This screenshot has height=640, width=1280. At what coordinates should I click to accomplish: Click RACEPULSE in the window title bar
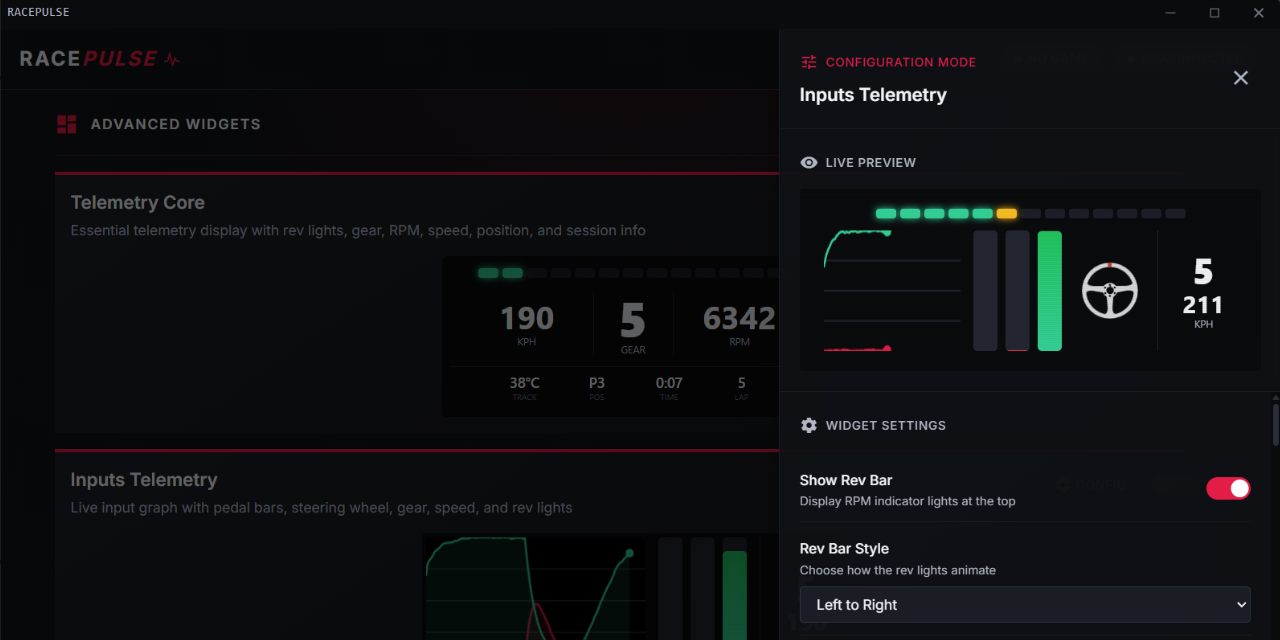click(x=38, y=12)
